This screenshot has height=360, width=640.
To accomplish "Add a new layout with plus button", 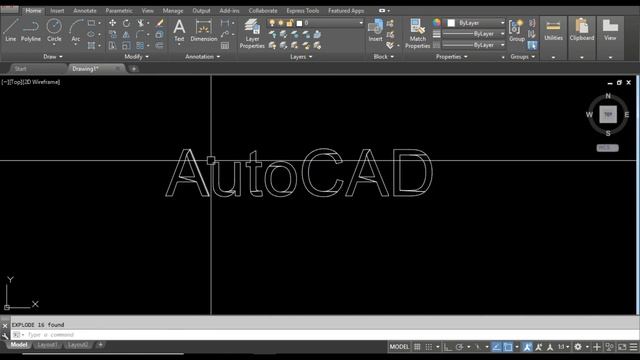I will click(100, 345).
